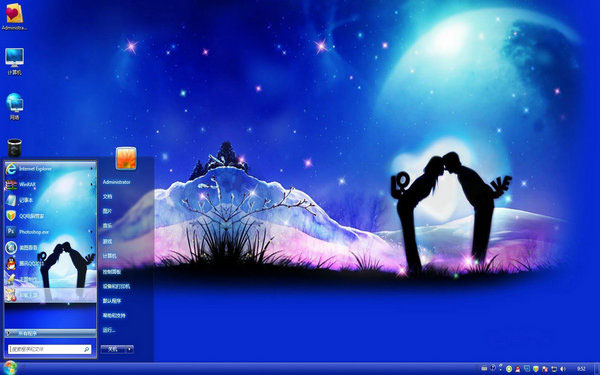Open shutdown options arrow next to 关机

coord(130,349)
